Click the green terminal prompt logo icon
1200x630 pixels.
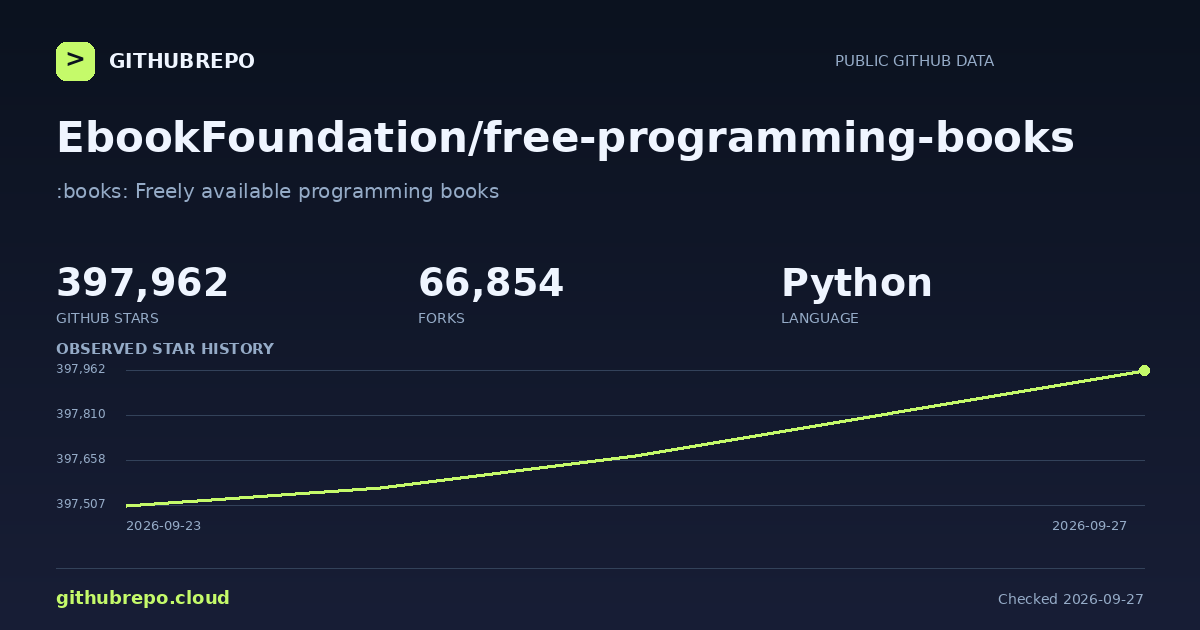(75, 61)
